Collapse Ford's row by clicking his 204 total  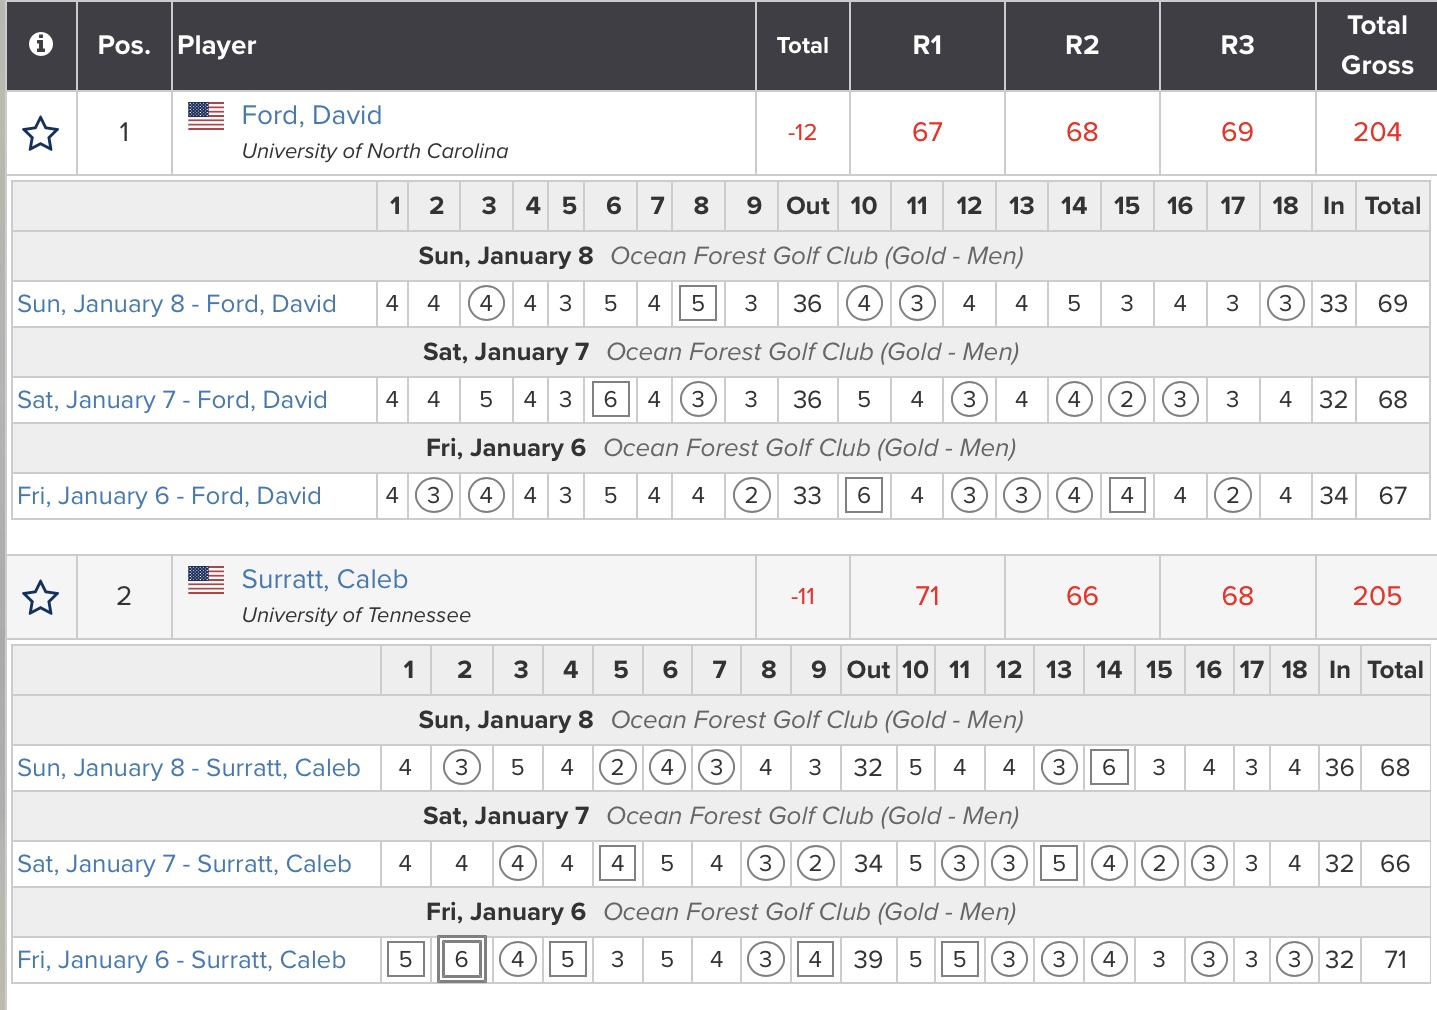pos(1376,132)
